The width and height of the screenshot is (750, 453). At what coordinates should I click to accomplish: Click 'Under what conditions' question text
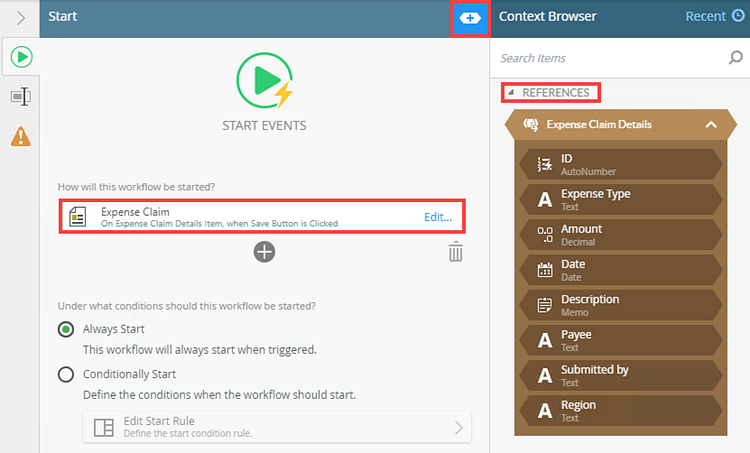point(187,306)
